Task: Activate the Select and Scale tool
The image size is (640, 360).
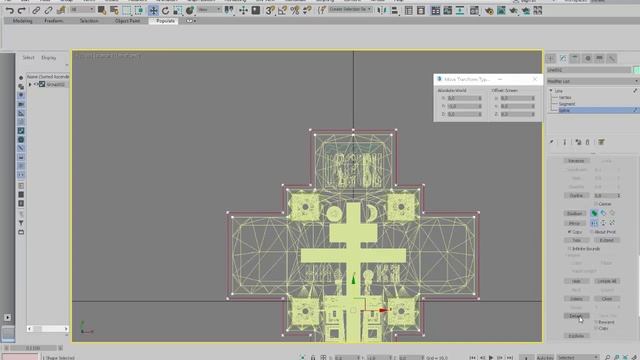Action: (x=178, y=10)
